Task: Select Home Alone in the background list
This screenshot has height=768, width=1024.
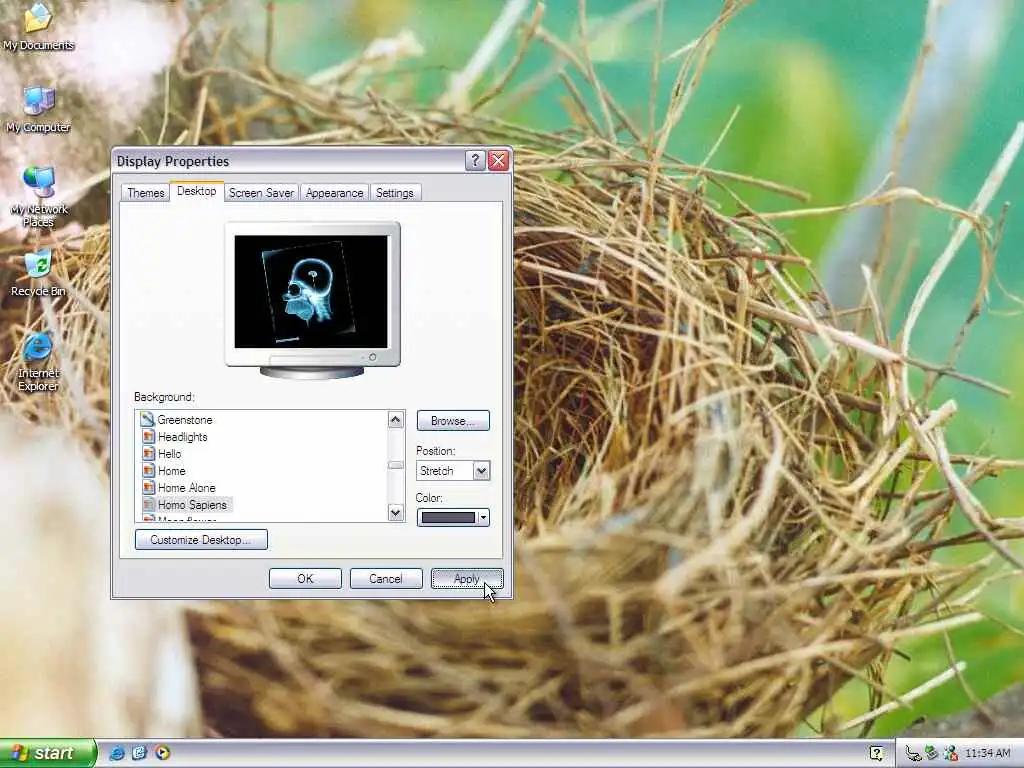Action: tap(187, 487)
